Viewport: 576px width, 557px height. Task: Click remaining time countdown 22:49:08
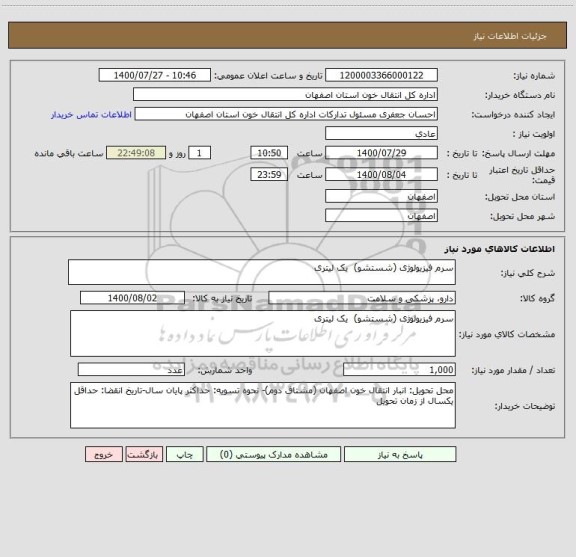[x=136, y=153]
